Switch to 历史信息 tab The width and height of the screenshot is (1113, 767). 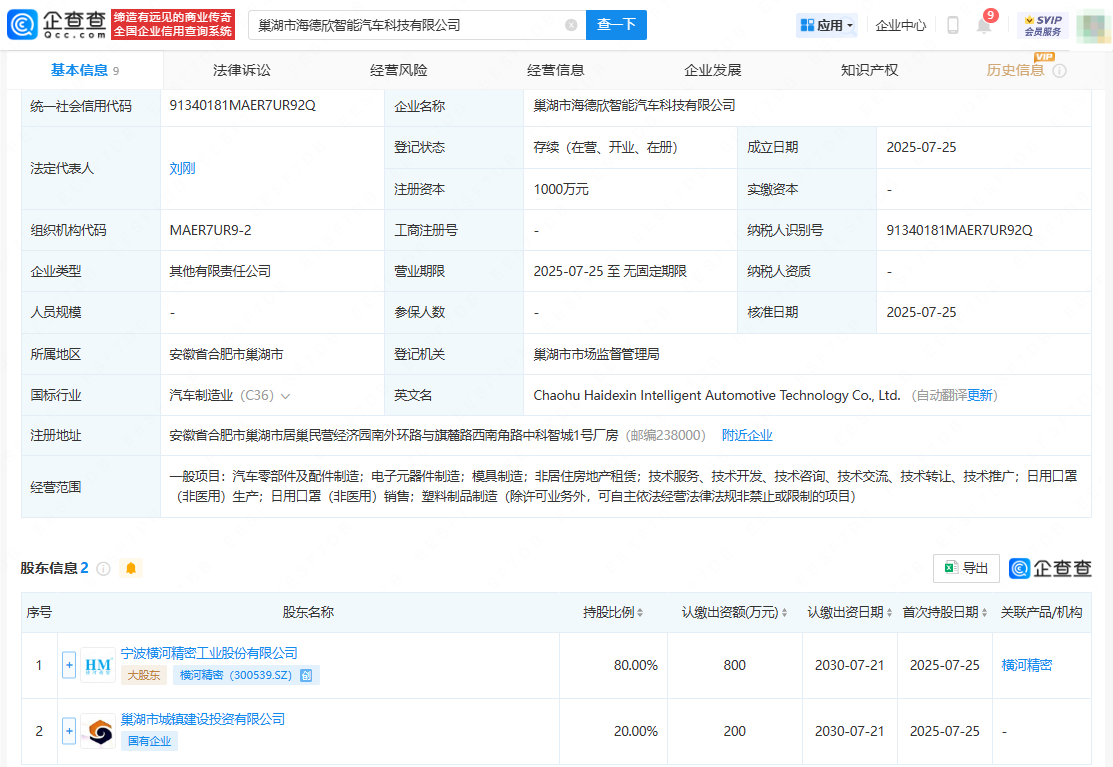pos(1015,70)
